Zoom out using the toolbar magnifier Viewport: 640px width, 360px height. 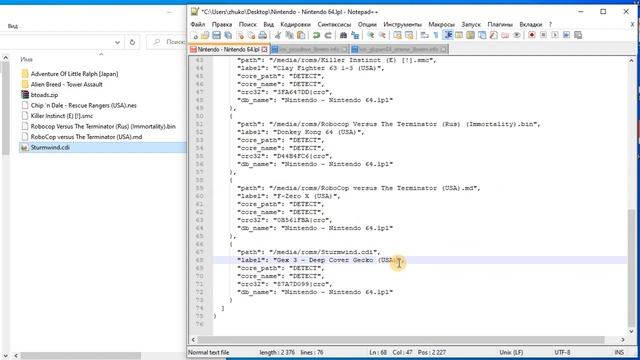tap(382, 36)
